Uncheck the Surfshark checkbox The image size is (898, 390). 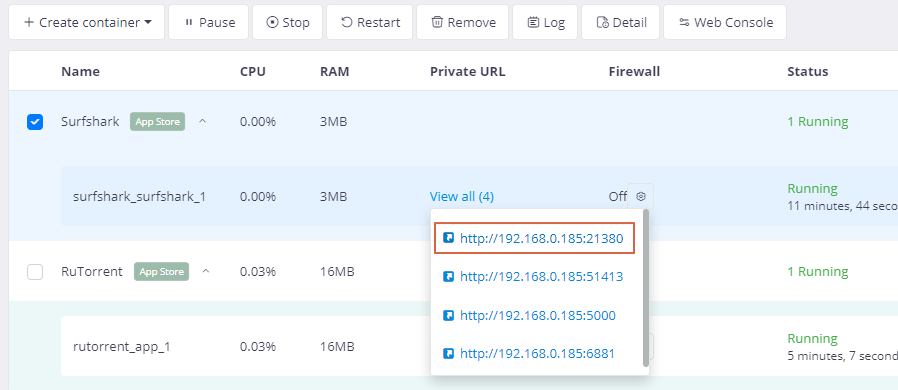tap(35, 122)
